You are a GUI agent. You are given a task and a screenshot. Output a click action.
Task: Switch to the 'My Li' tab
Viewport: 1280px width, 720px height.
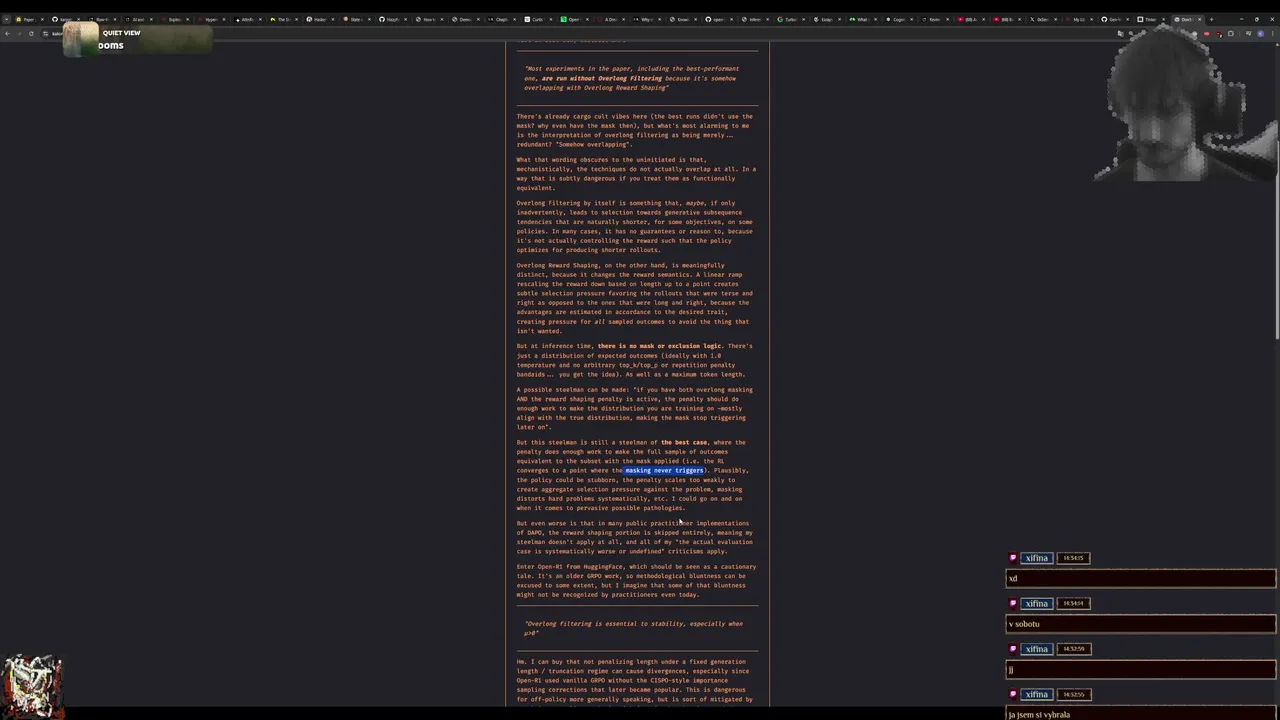(1080, 19)
